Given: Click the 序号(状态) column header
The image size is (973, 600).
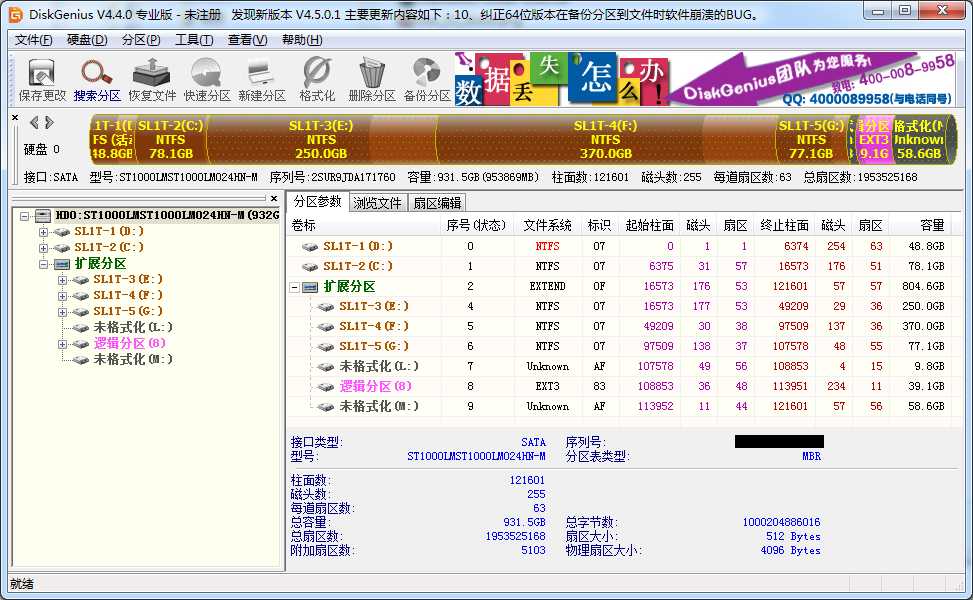Looking at the screenshot, I should click(477, 225).
